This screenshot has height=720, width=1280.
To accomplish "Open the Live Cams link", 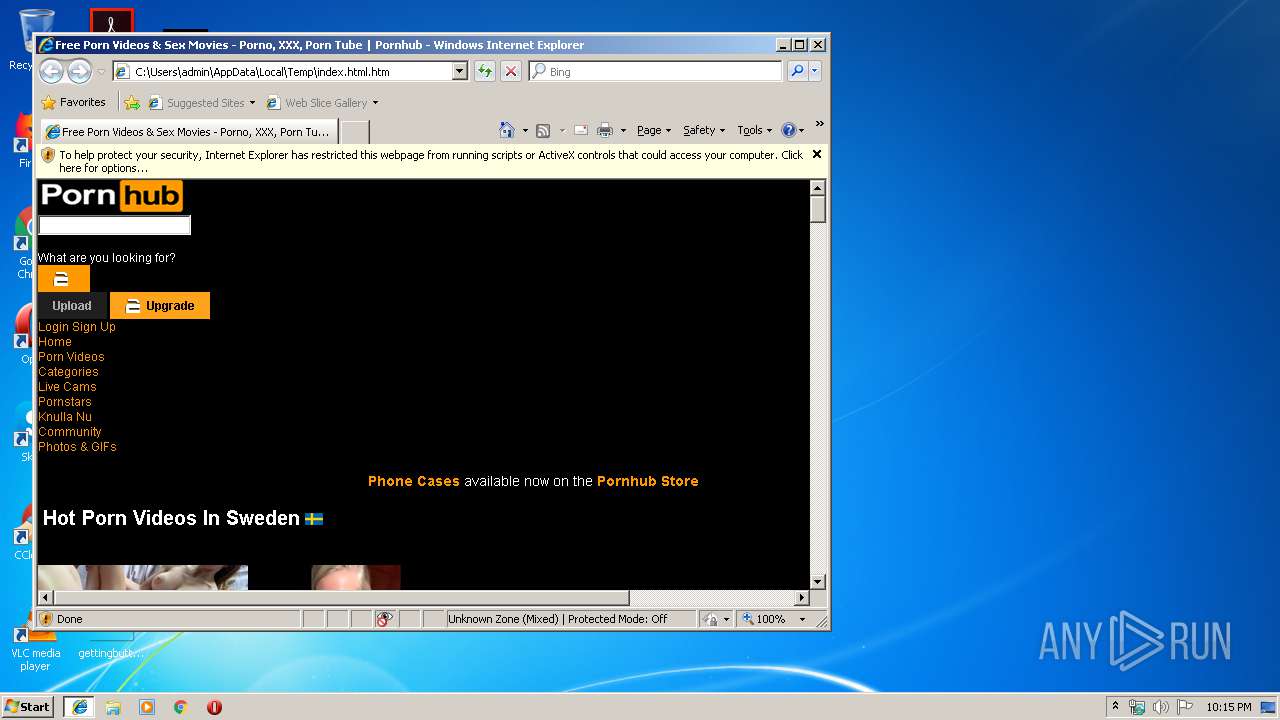I will (x=67, y=386).
